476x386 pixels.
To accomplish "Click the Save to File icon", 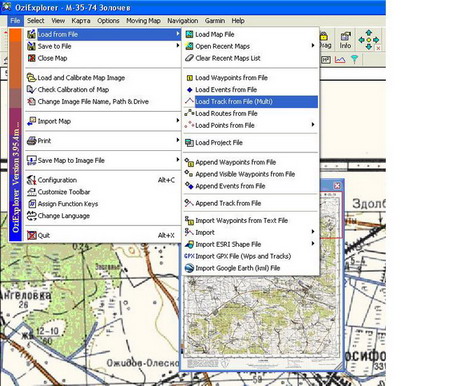I will [31, 46].
